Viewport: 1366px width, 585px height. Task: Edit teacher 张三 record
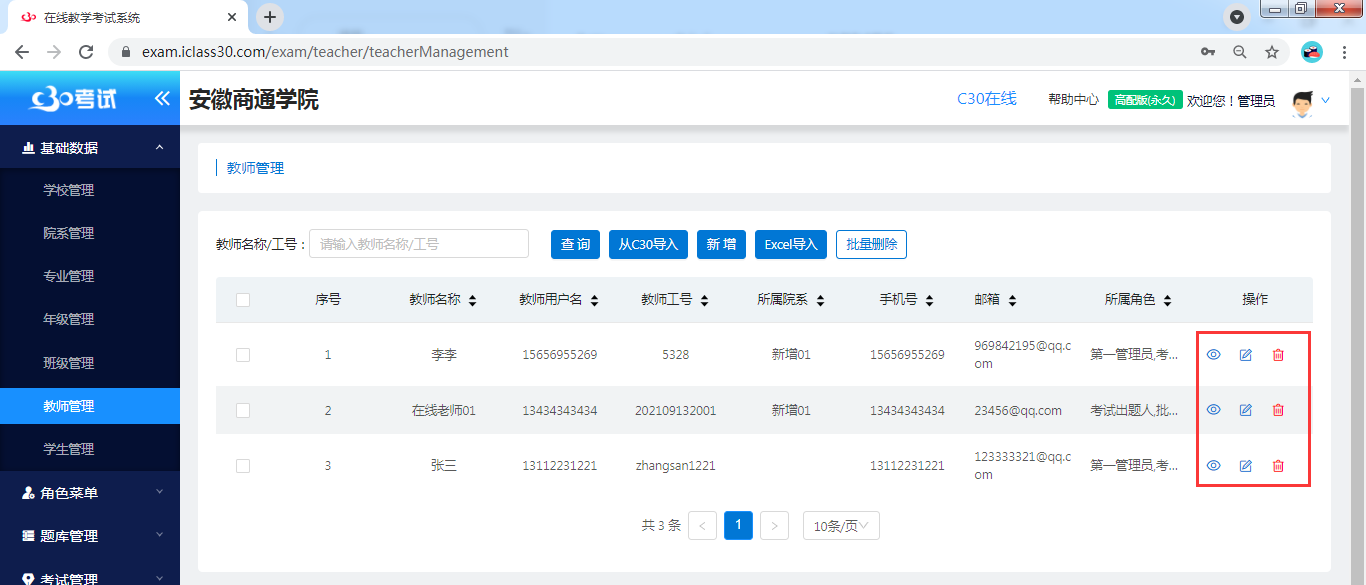pyautogui.click(x=1246, y=466)
